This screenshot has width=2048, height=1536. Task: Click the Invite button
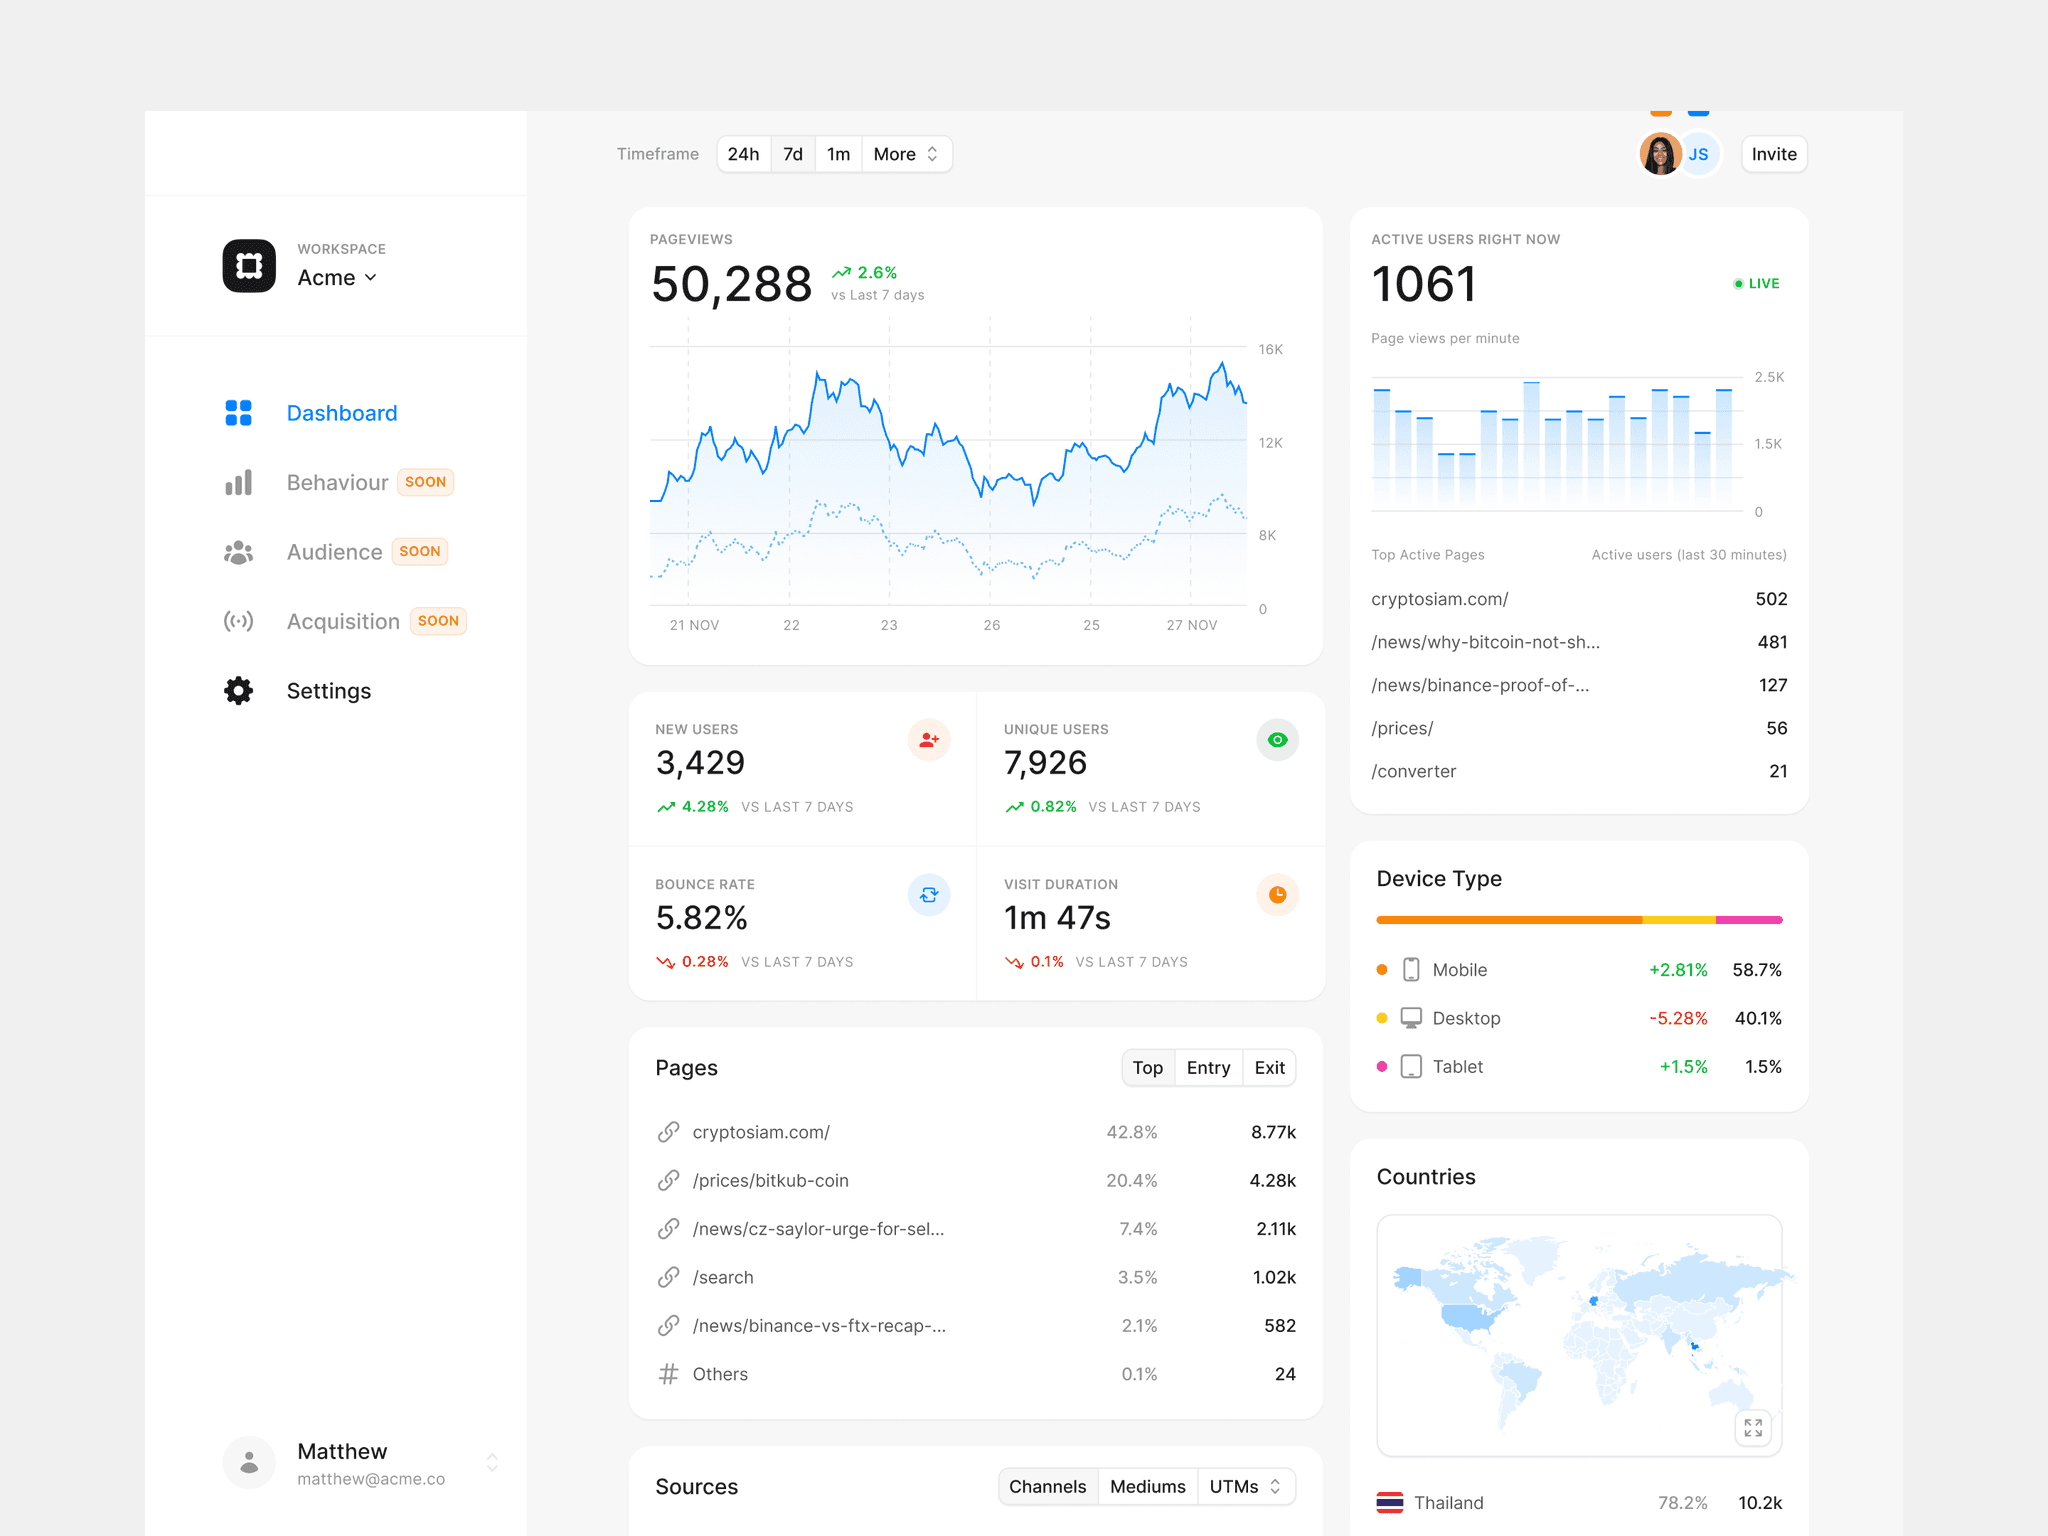[1773, 154]
